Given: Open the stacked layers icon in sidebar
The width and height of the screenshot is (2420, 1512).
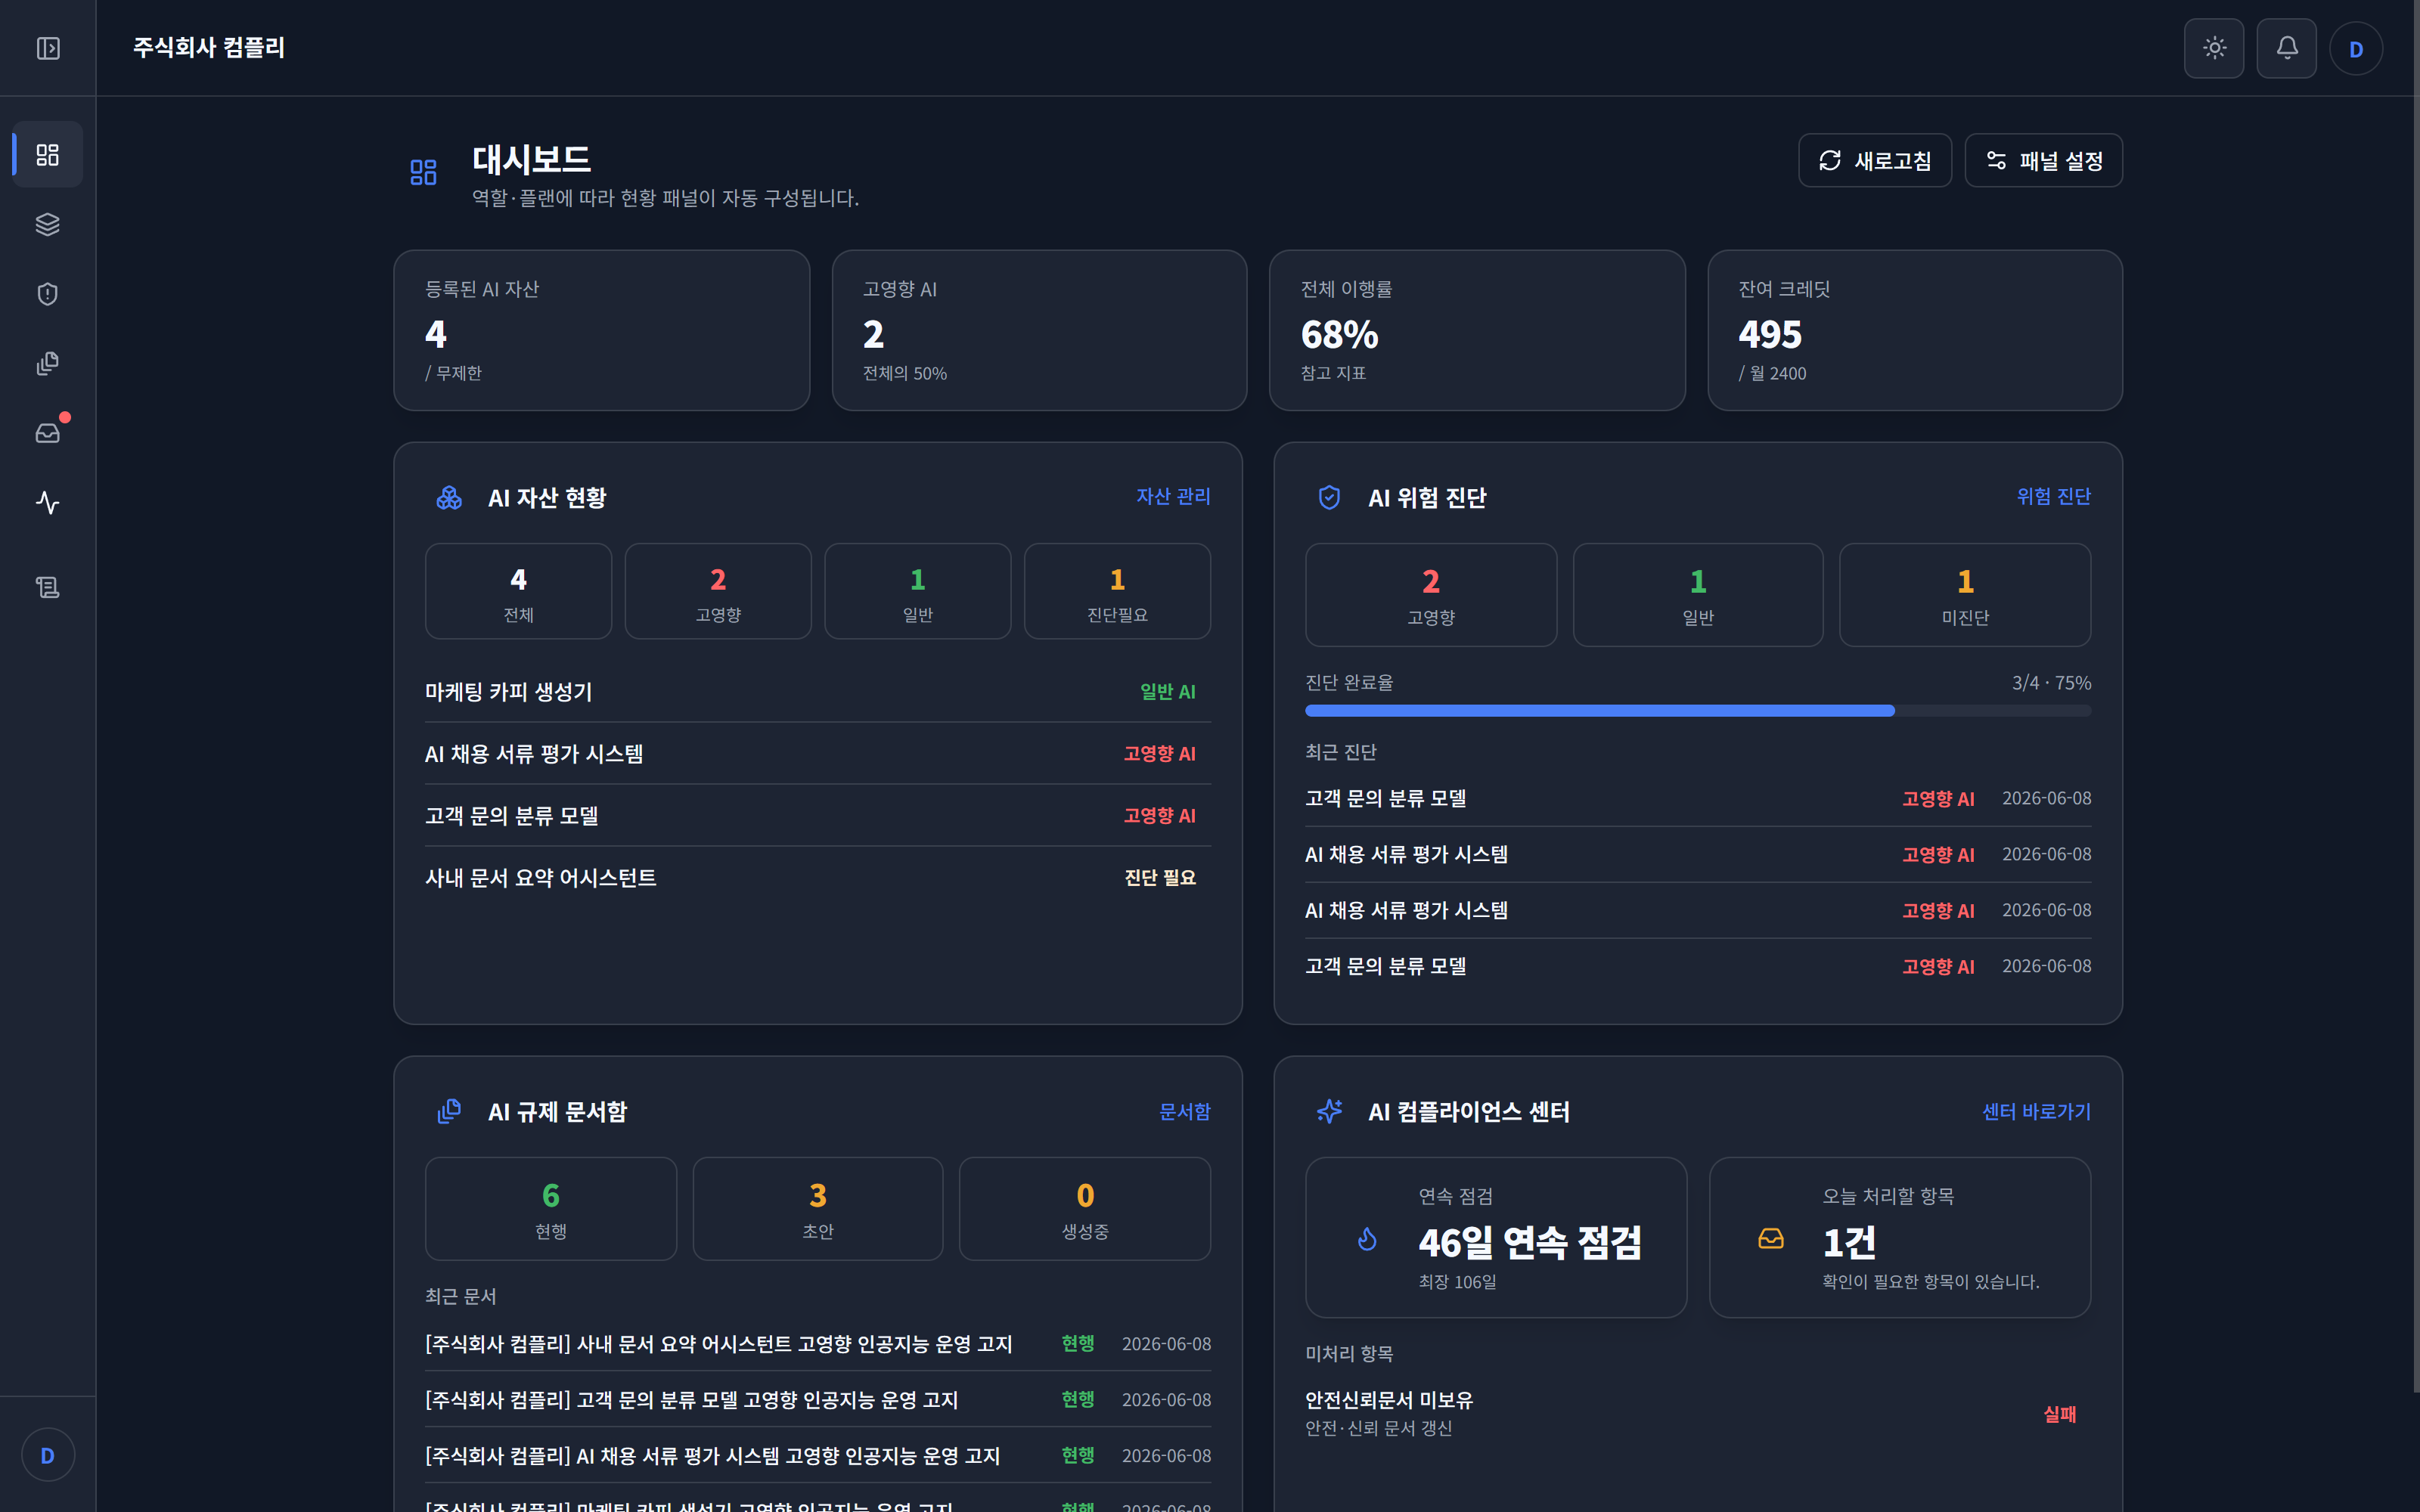Looking at the screenshot, I should pyautogui.click(x=48, y=224).
